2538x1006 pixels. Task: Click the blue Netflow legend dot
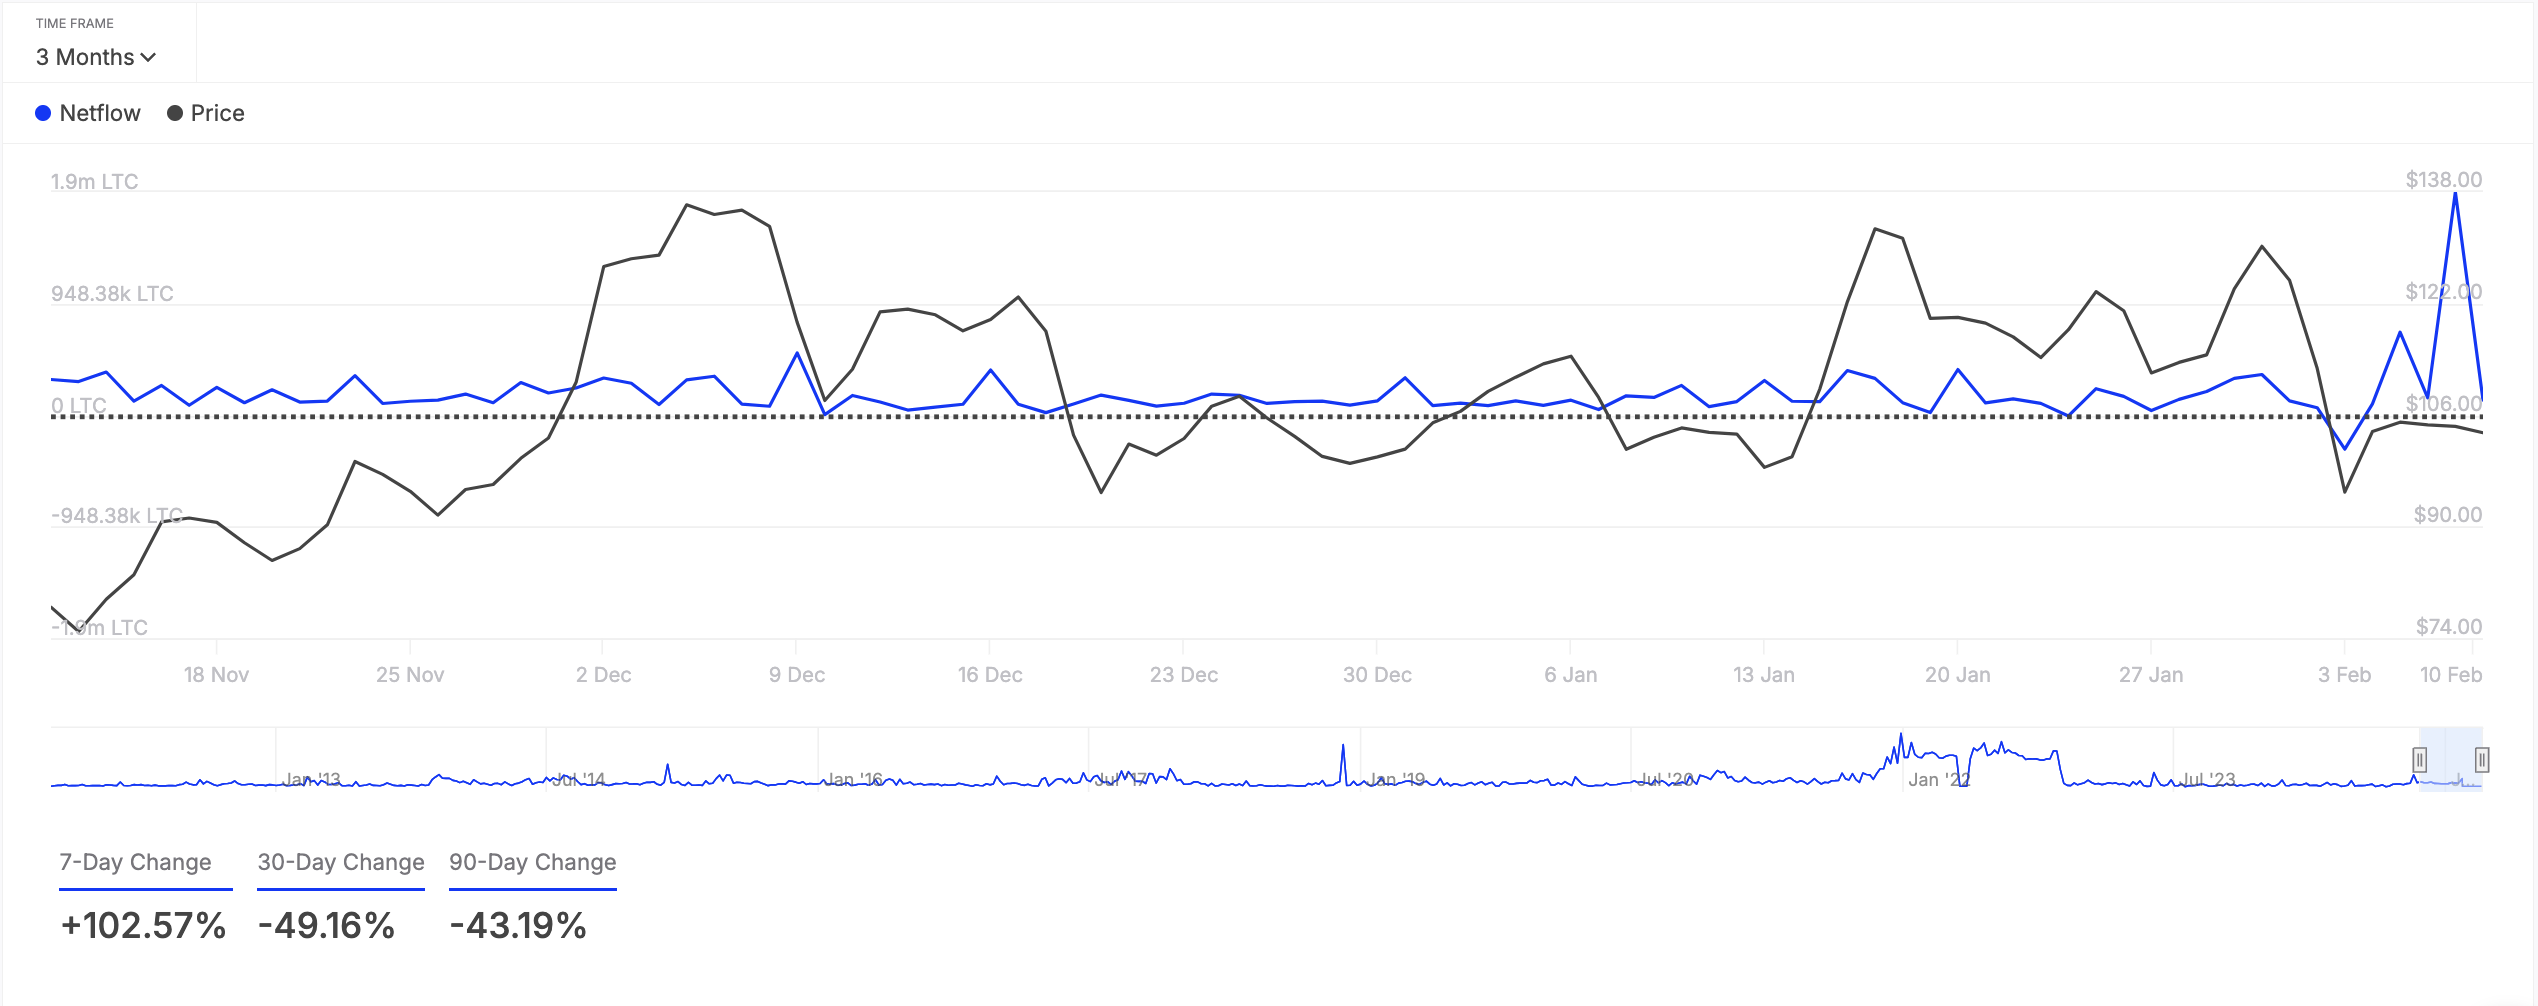tap(43, 113)
